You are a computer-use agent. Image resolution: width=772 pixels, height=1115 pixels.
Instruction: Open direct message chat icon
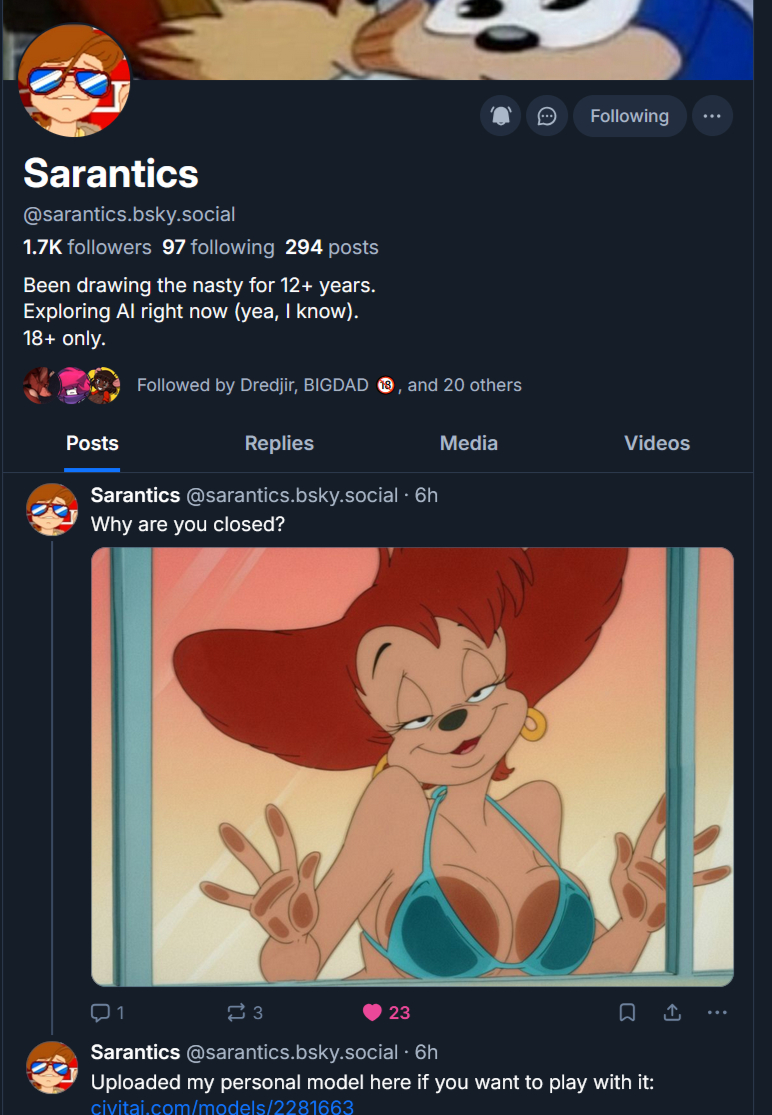click(x=547, y=116)
